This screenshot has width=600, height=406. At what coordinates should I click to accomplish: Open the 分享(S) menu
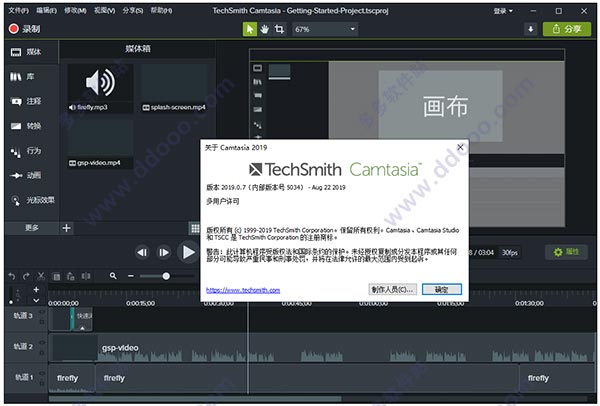pyautogui.click(x=132, y=11)
